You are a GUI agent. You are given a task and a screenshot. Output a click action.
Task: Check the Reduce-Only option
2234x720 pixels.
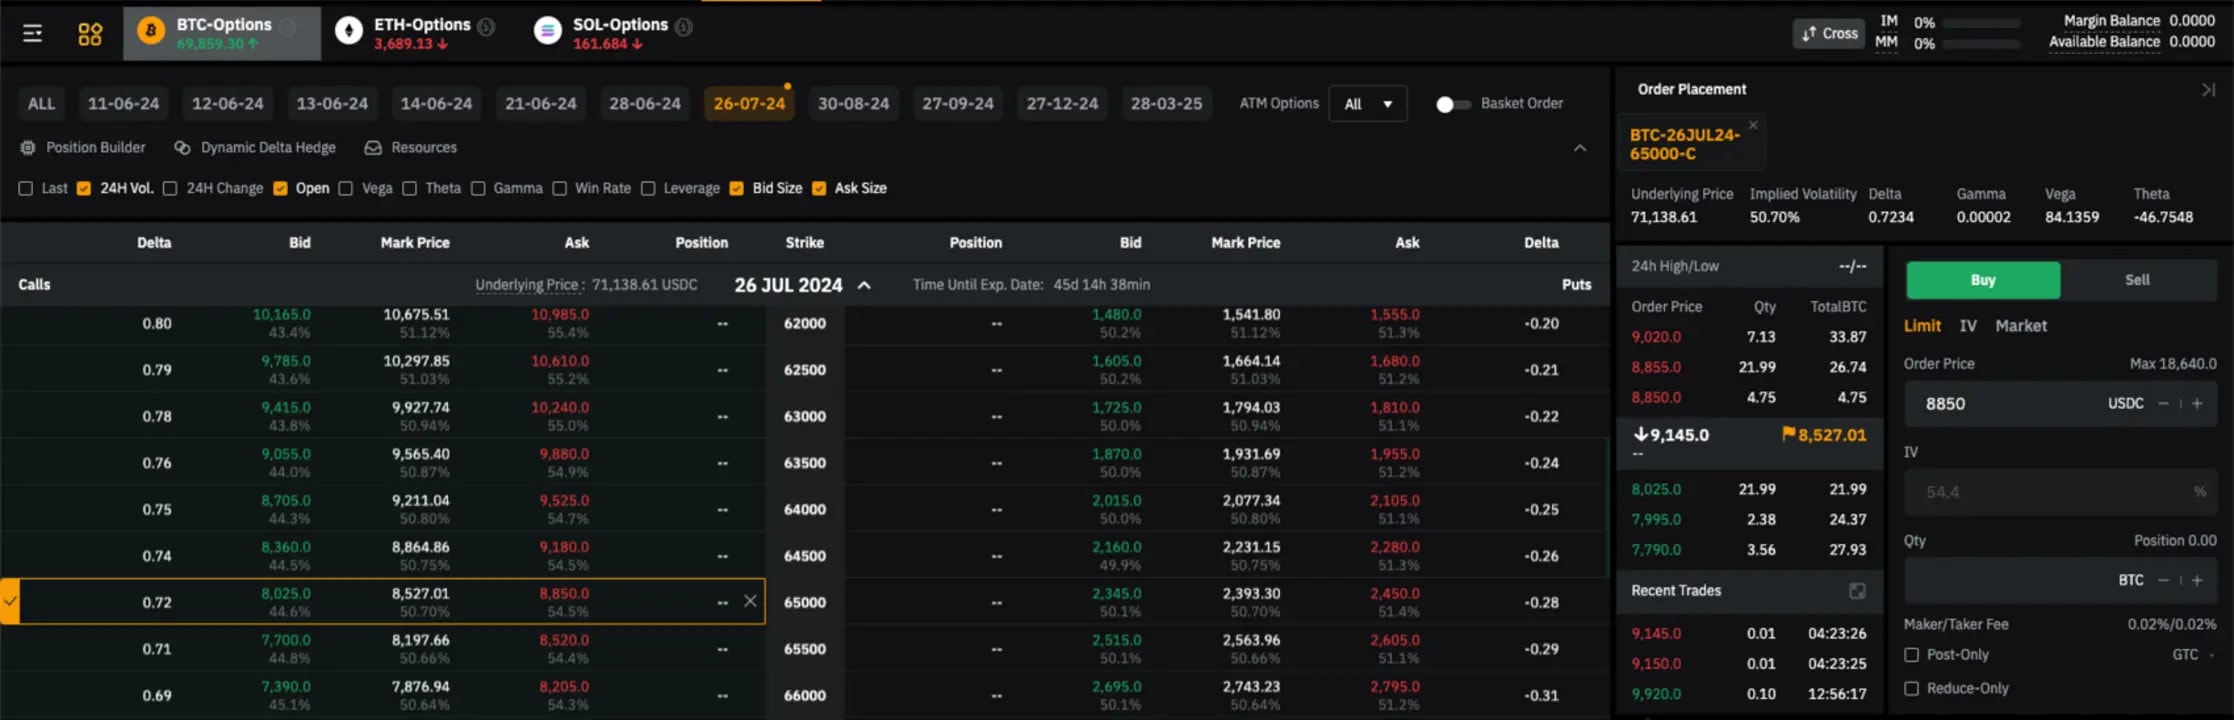(1911, 688)
